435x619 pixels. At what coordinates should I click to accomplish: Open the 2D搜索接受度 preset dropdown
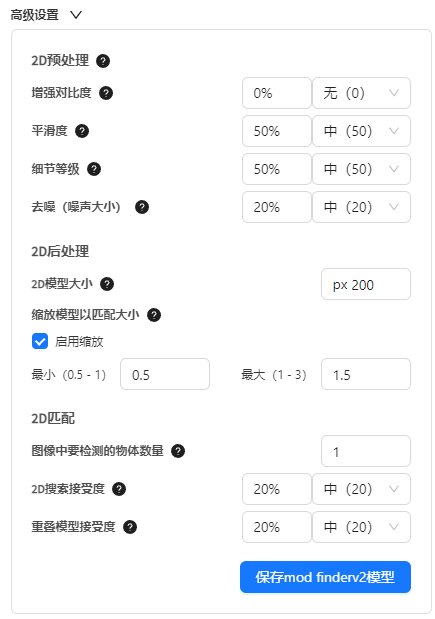coord(362,489)
